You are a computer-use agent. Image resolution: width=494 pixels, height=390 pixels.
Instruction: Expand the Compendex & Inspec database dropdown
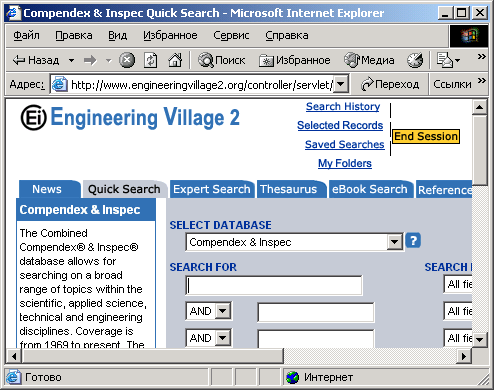tap(394, 242)
